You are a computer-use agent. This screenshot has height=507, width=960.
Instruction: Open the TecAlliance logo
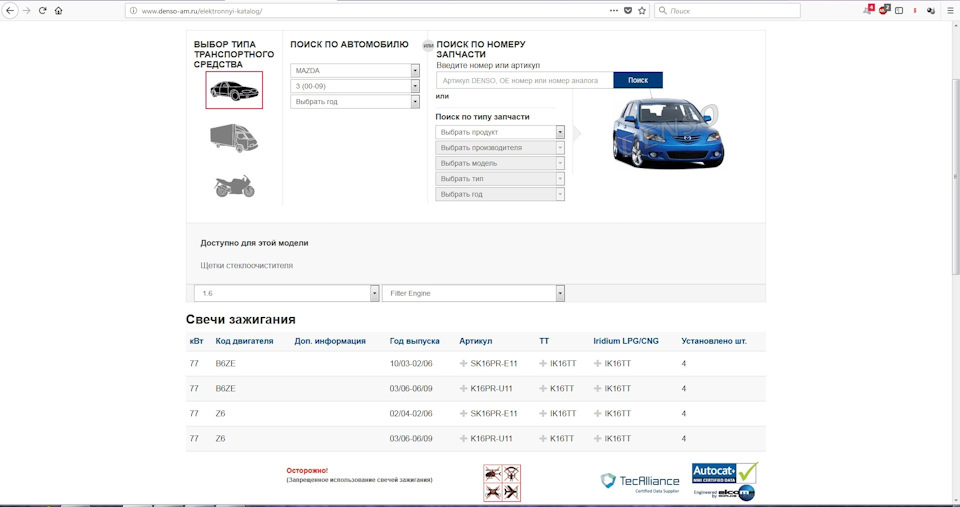coord(640,481)
